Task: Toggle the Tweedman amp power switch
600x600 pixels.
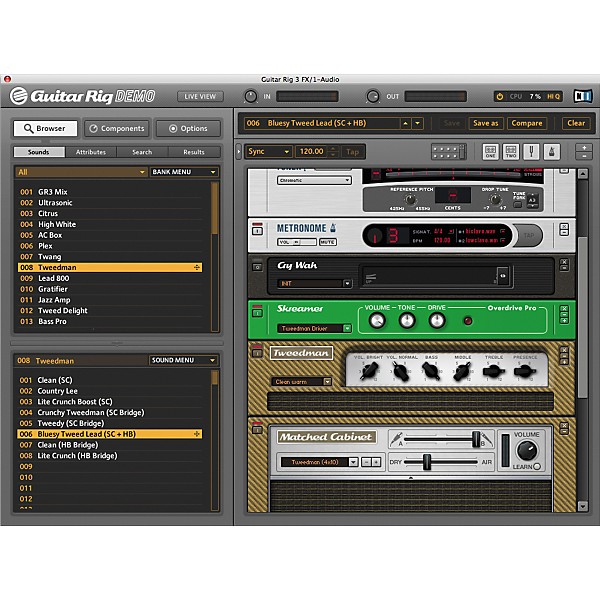Action: click(258, 353)
